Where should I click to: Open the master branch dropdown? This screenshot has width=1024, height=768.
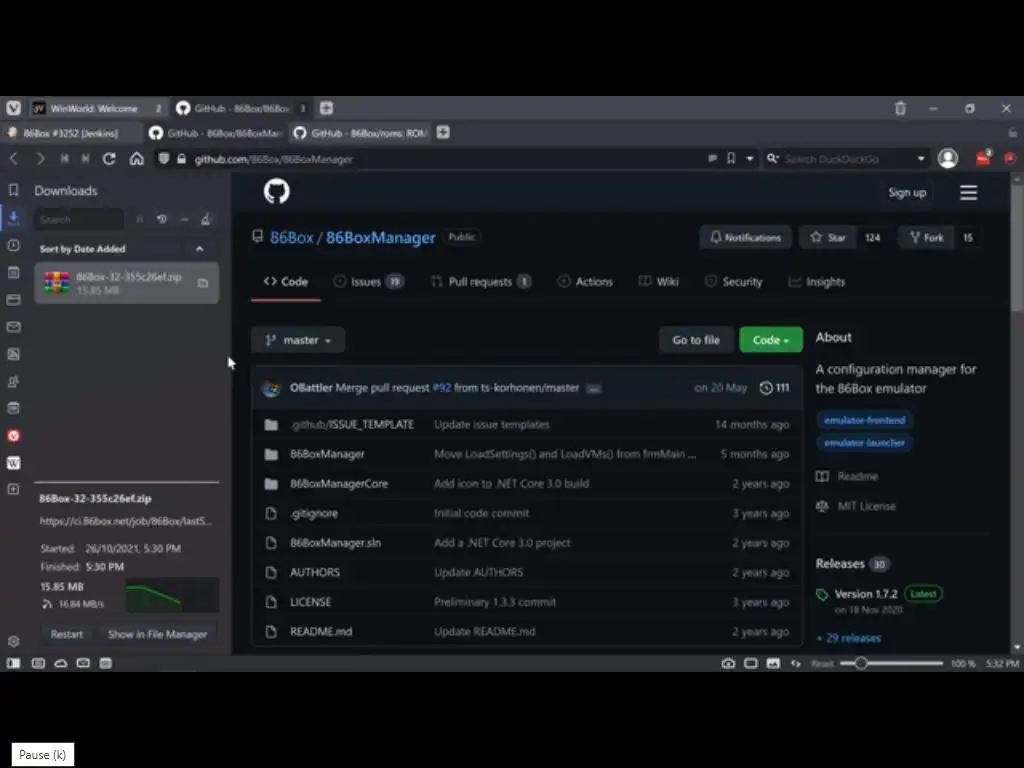tap(298, 340)
